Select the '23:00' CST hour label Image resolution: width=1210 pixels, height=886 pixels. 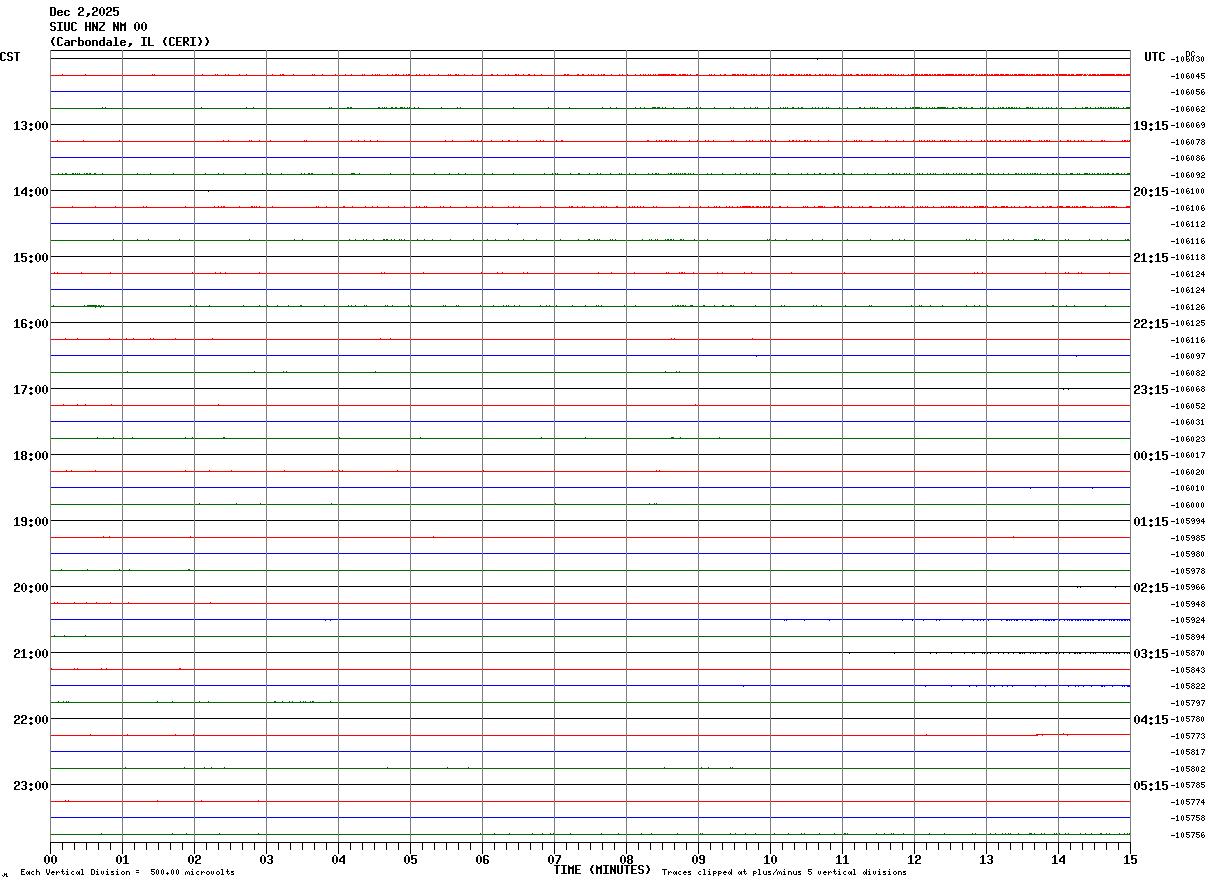point(30,785)
